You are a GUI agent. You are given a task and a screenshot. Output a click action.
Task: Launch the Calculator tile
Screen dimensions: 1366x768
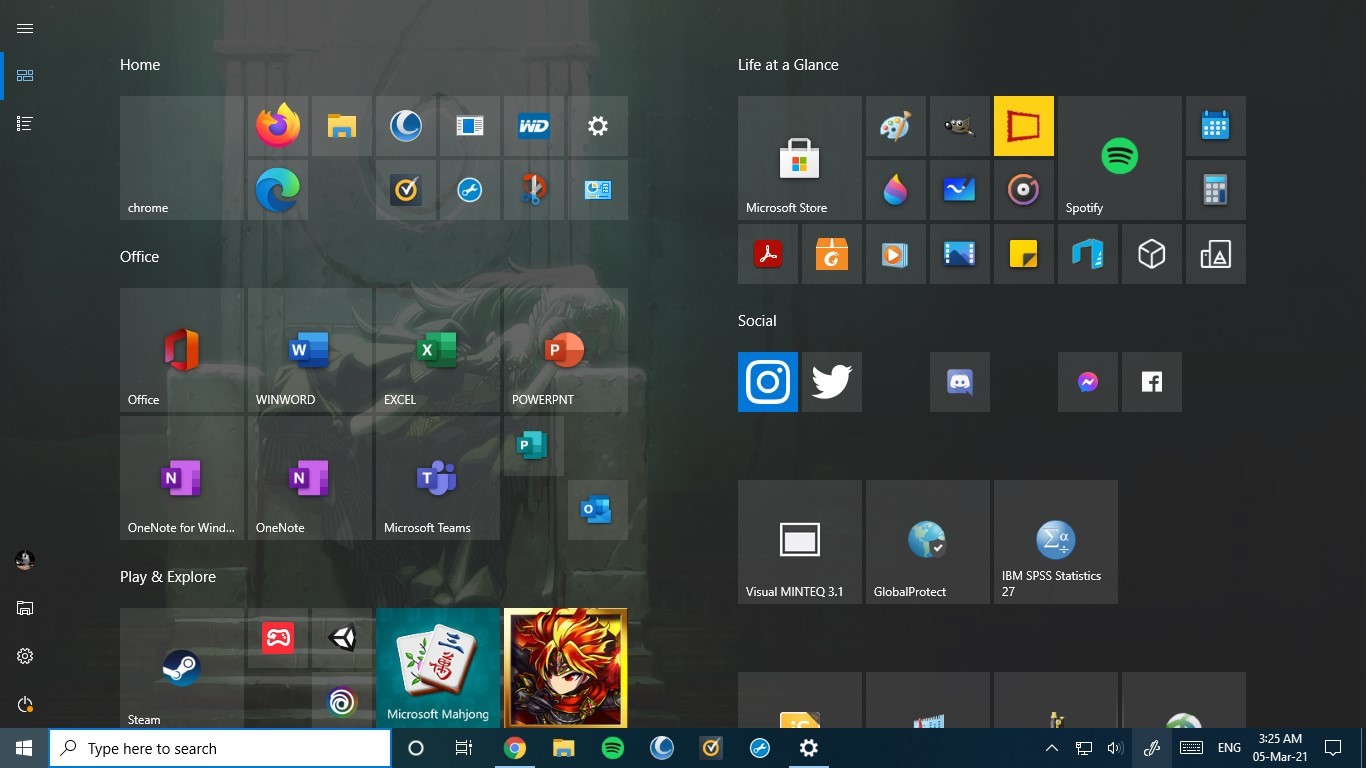1216,190
